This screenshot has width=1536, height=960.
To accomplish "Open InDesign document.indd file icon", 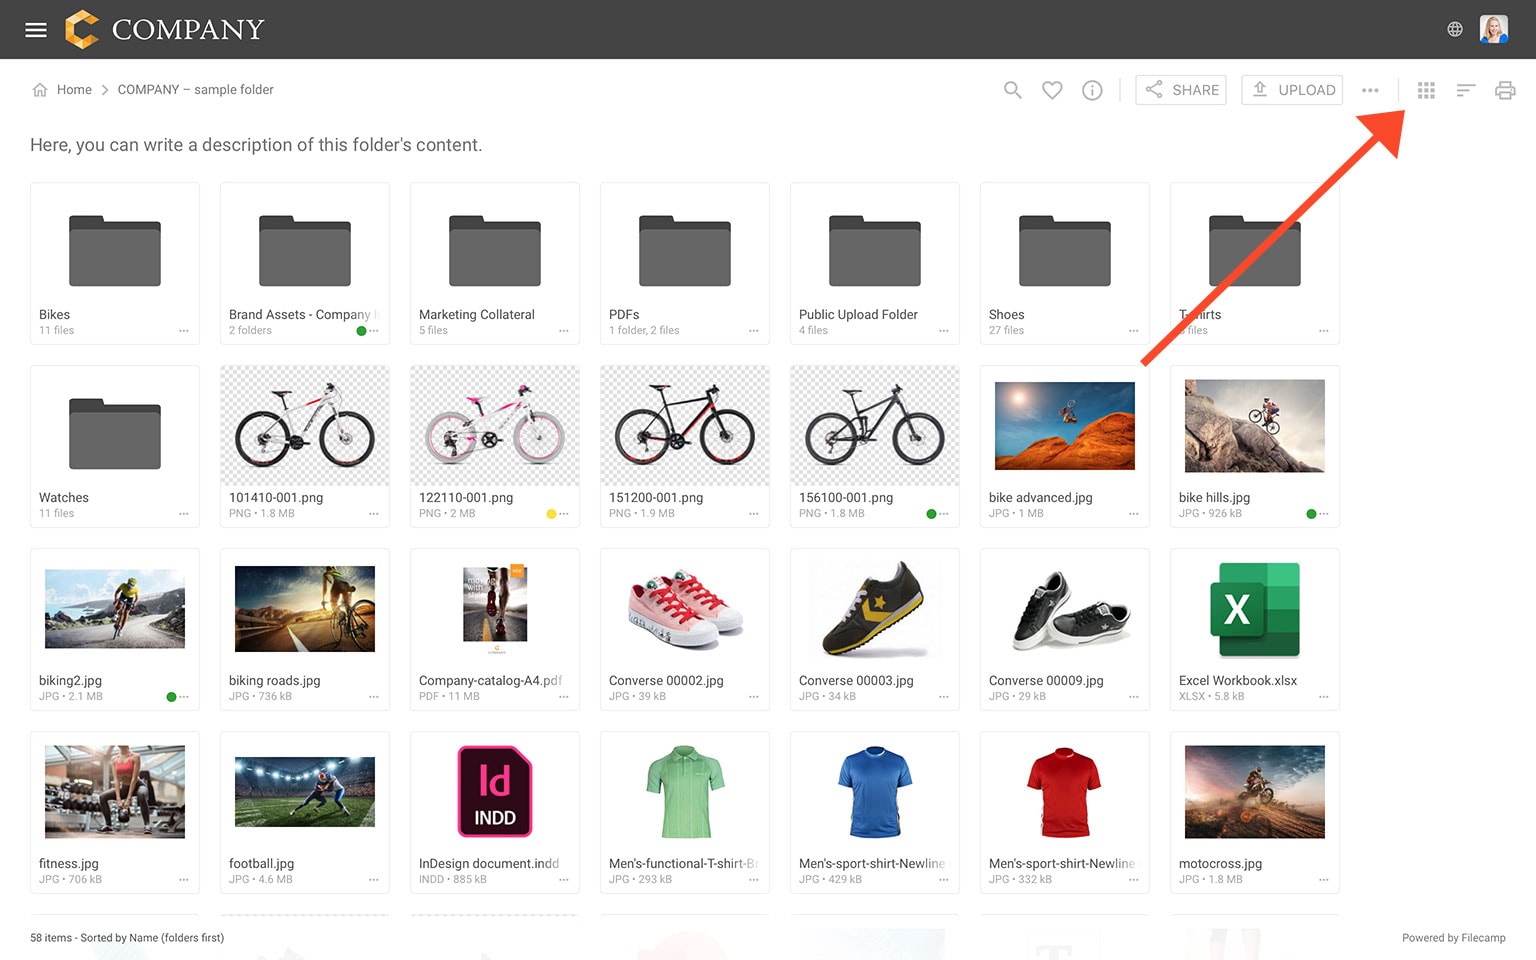I will tap(495, 791).
